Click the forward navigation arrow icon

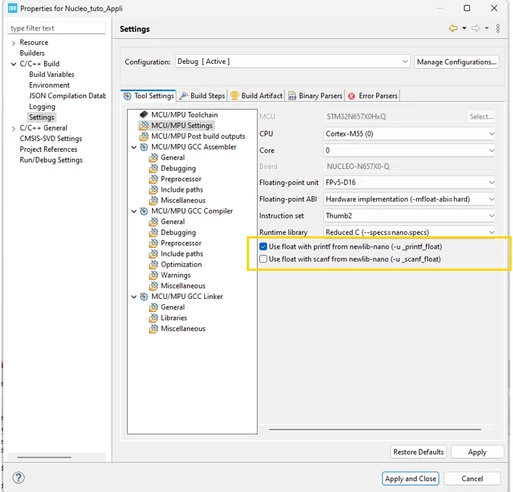click(x=476, y=28)
